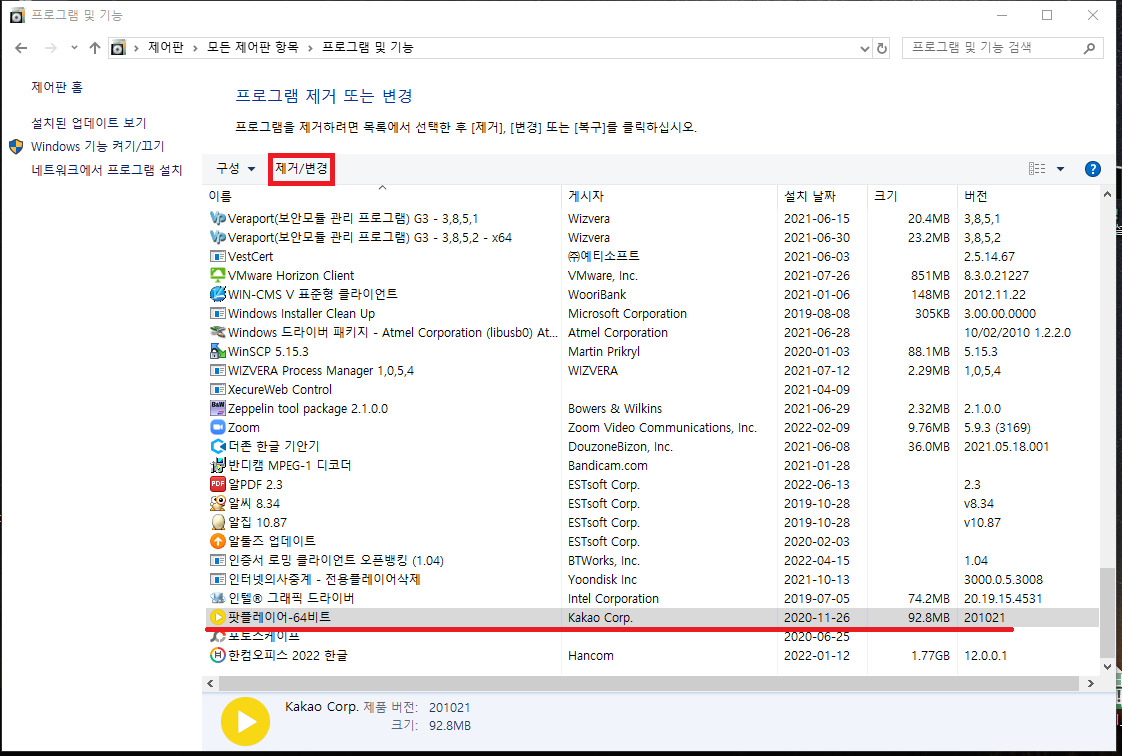Click the horizontal scrollbar right arrow
The width and height of the screenshot is (1122, 756).
pos(1091,684)
